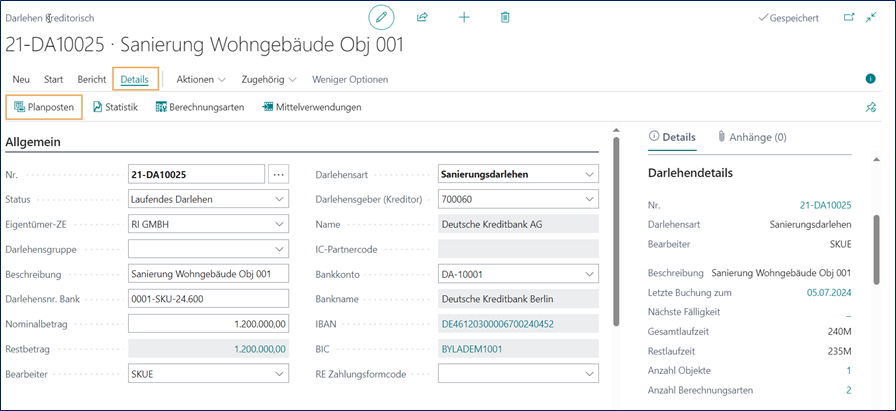Click the trash delete icon
Viewport: 896px width, 411px height.
pos(505,17)
